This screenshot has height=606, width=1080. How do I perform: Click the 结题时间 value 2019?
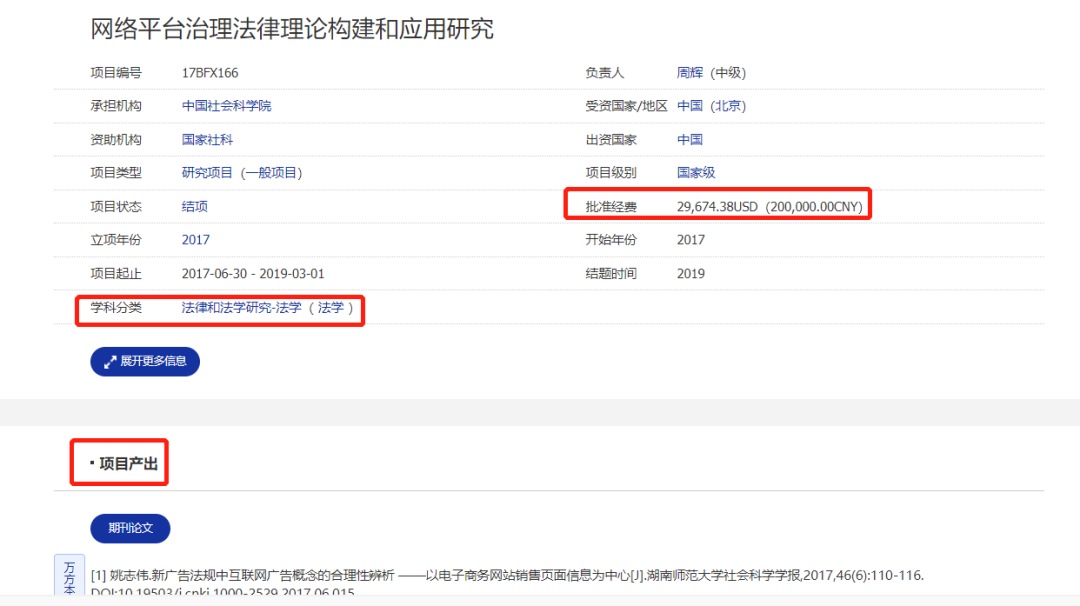[690, 274]
